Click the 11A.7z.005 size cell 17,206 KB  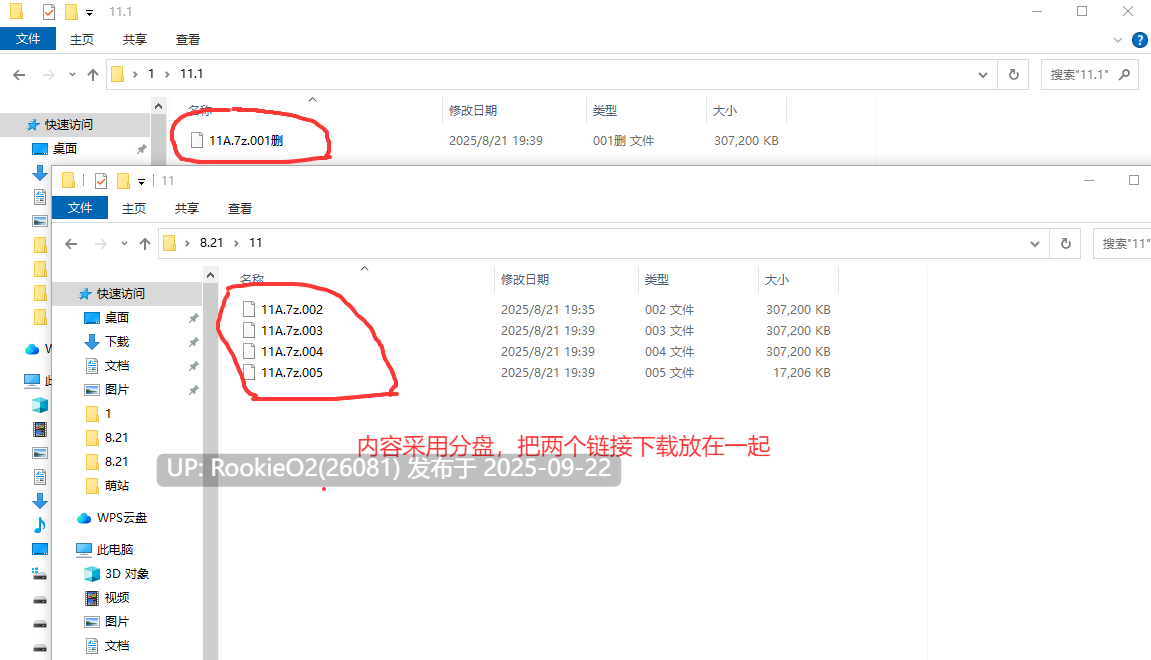[x=802, y=372]
